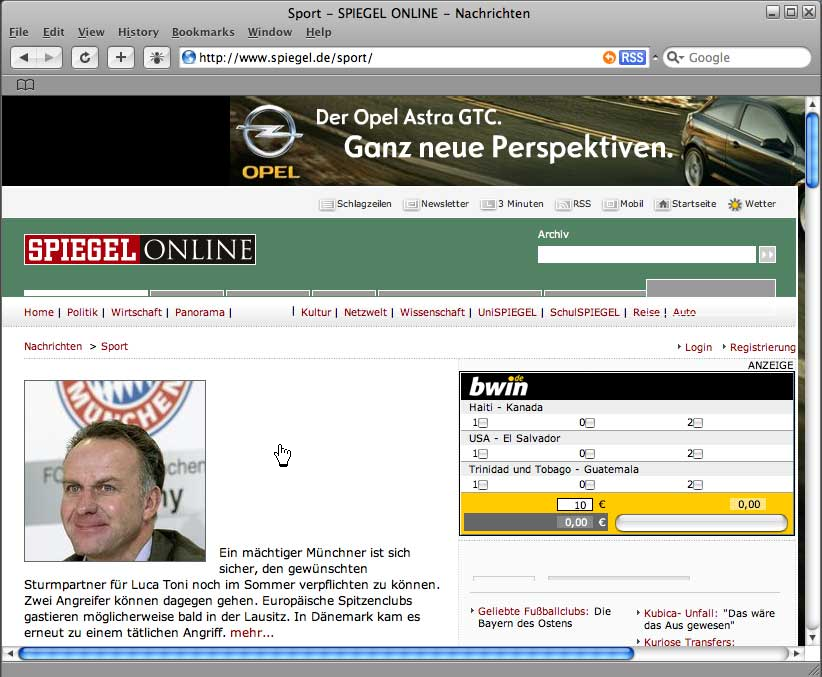Click the bwin logo in the ad
This screenshot has width=822, height=677.
(498, 386)
